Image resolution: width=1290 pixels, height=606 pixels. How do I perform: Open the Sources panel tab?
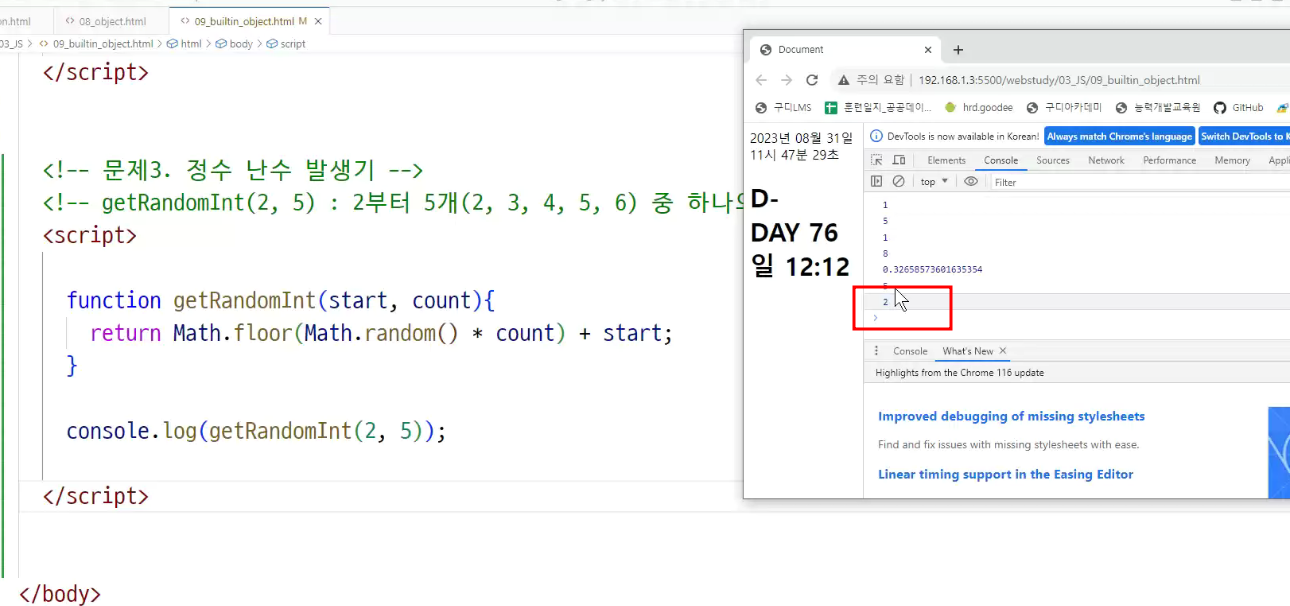[1053, 160]
